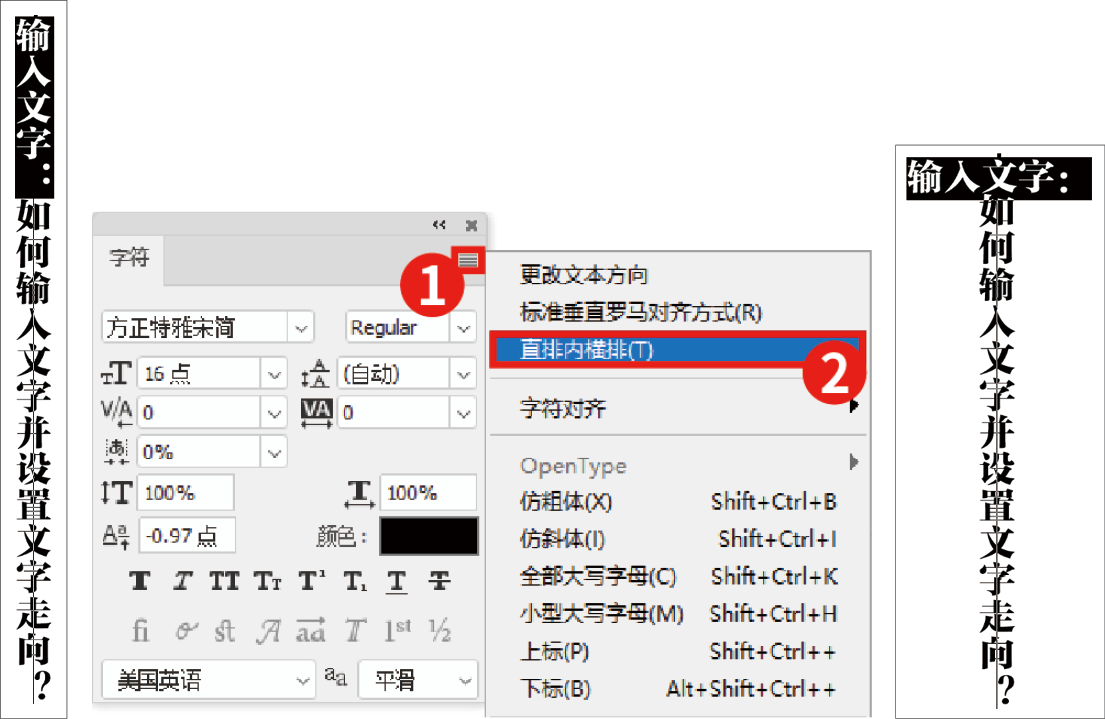The image size is (1105, 719).
Task: Toggle the All Caps TT button
Action: coord(224,581)
